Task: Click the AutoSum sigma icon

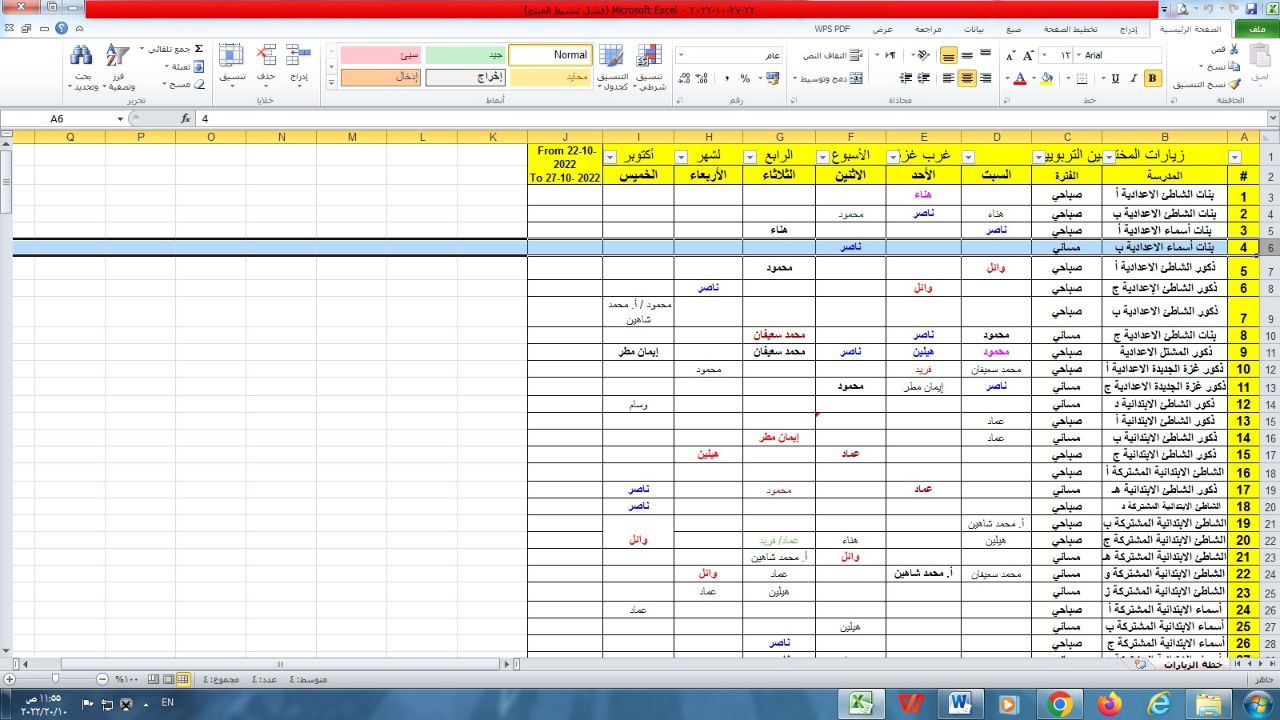Action: [198, 48]
